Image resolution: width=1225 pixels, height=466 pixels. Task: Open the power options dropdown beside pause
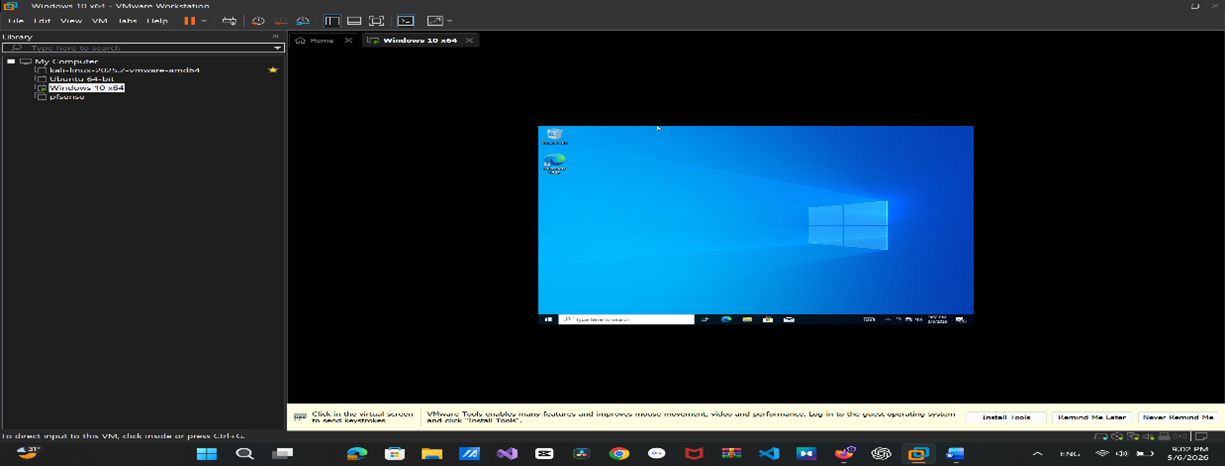[204, 20]
